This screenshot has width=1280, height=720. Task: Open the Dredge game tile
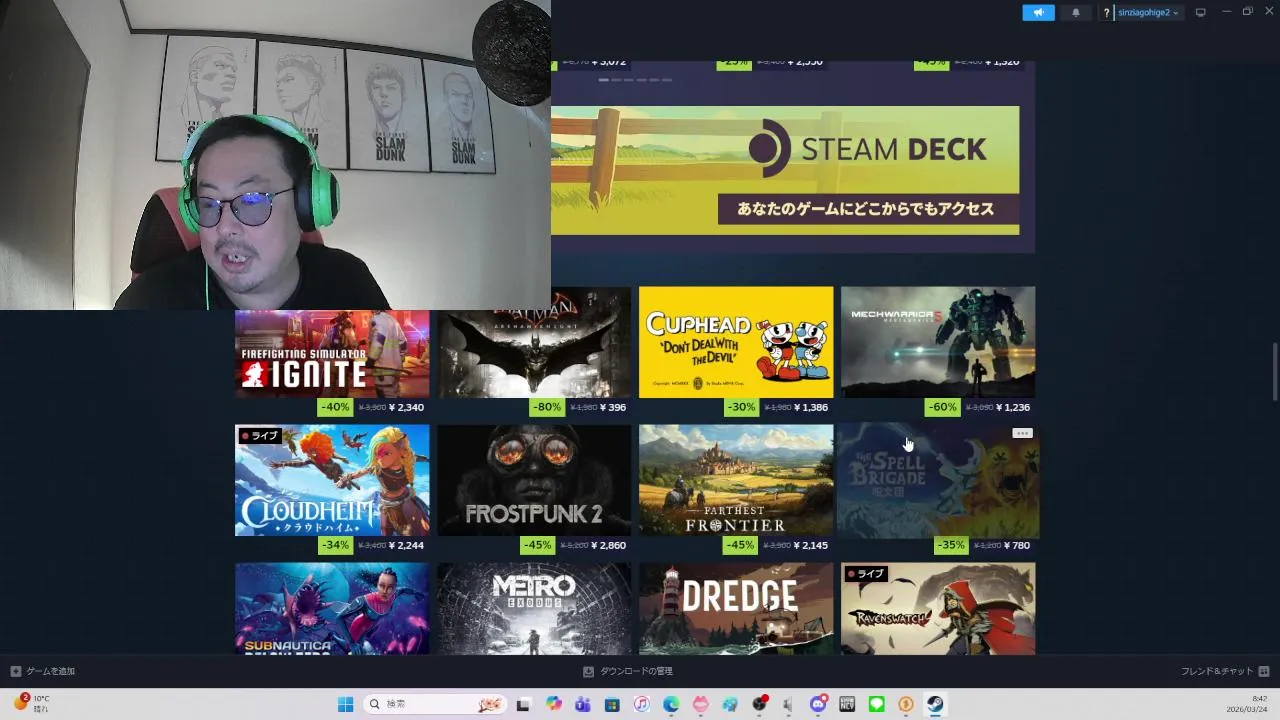point(736,608)
